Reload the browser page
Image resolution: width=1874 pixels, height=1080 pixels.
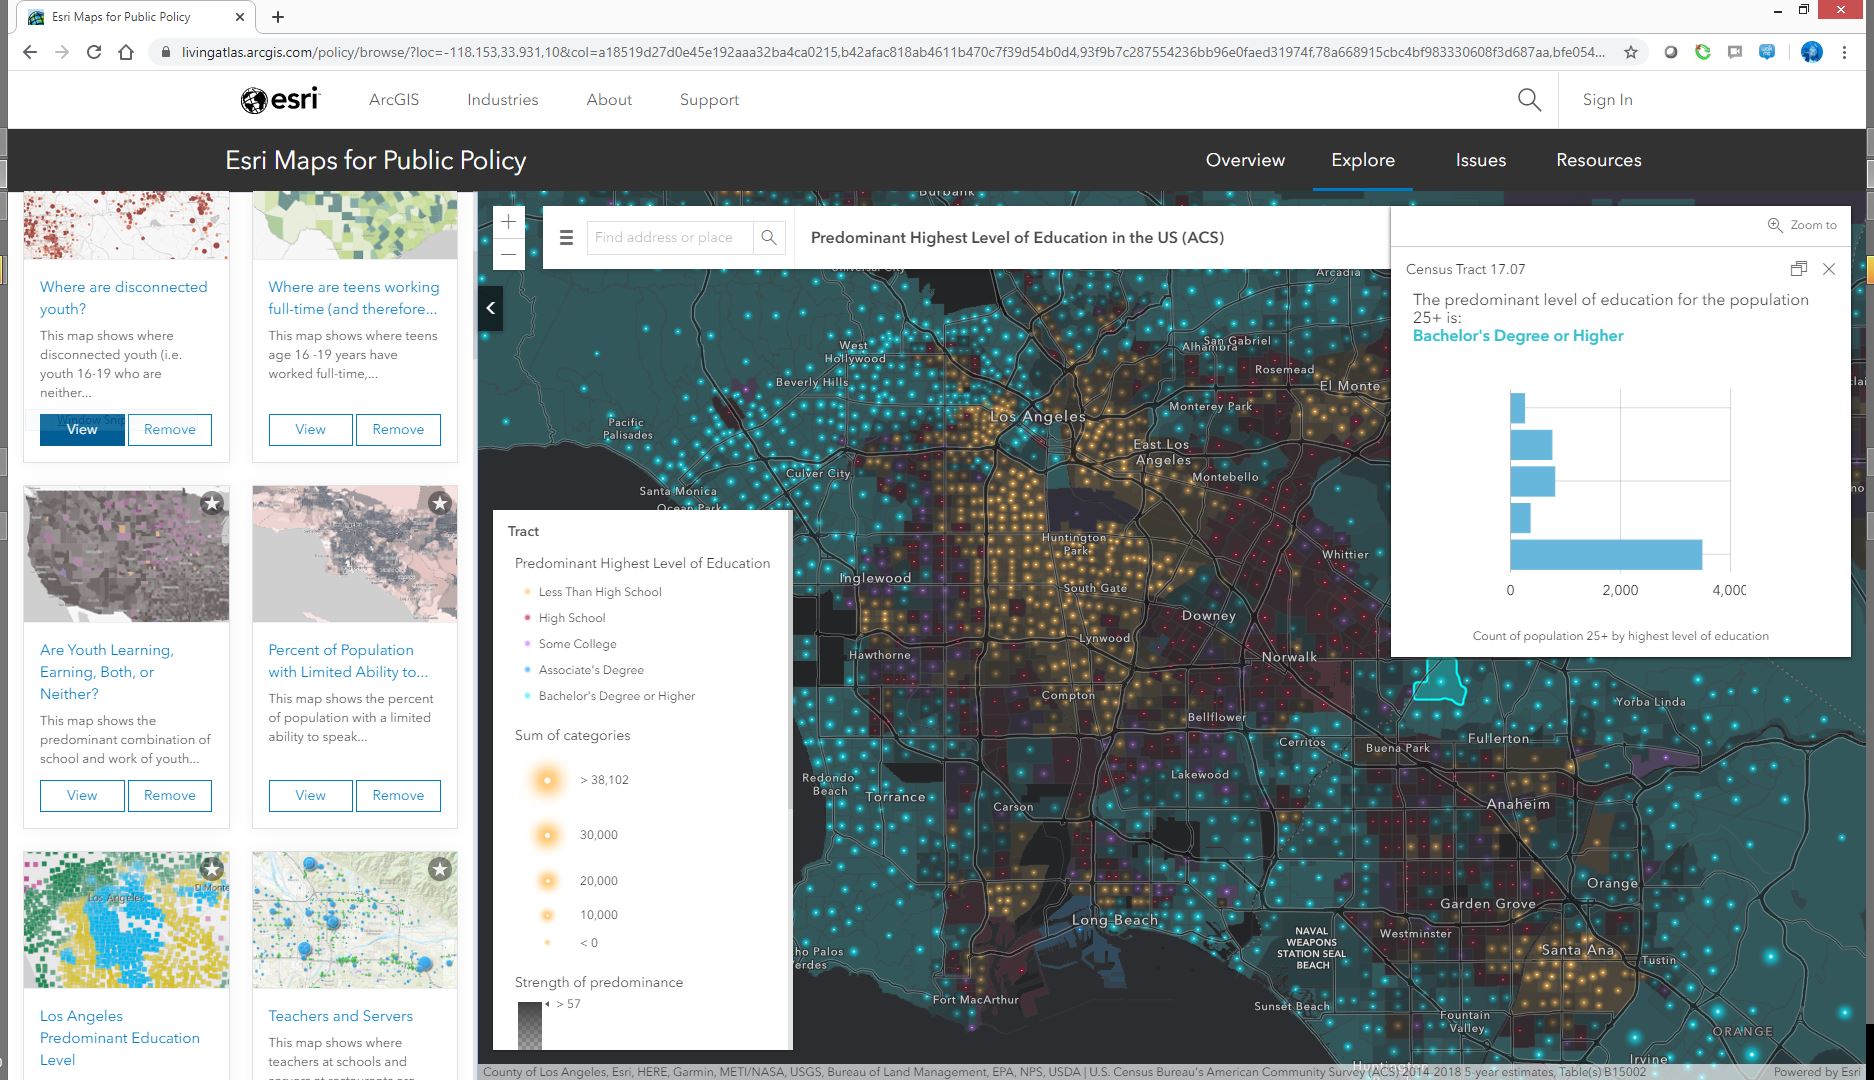(x=94, y=52)
